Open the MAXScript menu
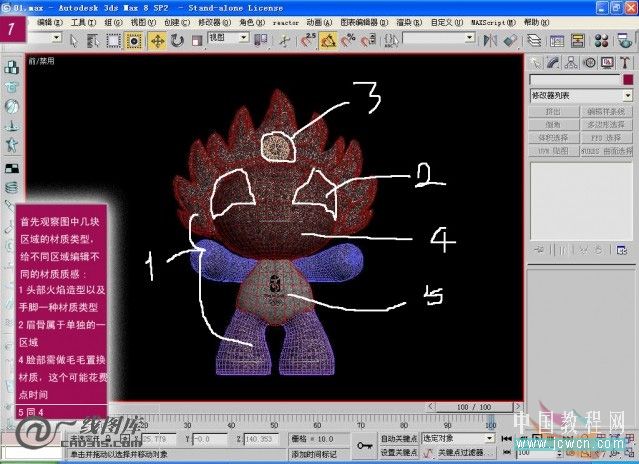This screenshot has width=639, height=464. click(493, 22)
